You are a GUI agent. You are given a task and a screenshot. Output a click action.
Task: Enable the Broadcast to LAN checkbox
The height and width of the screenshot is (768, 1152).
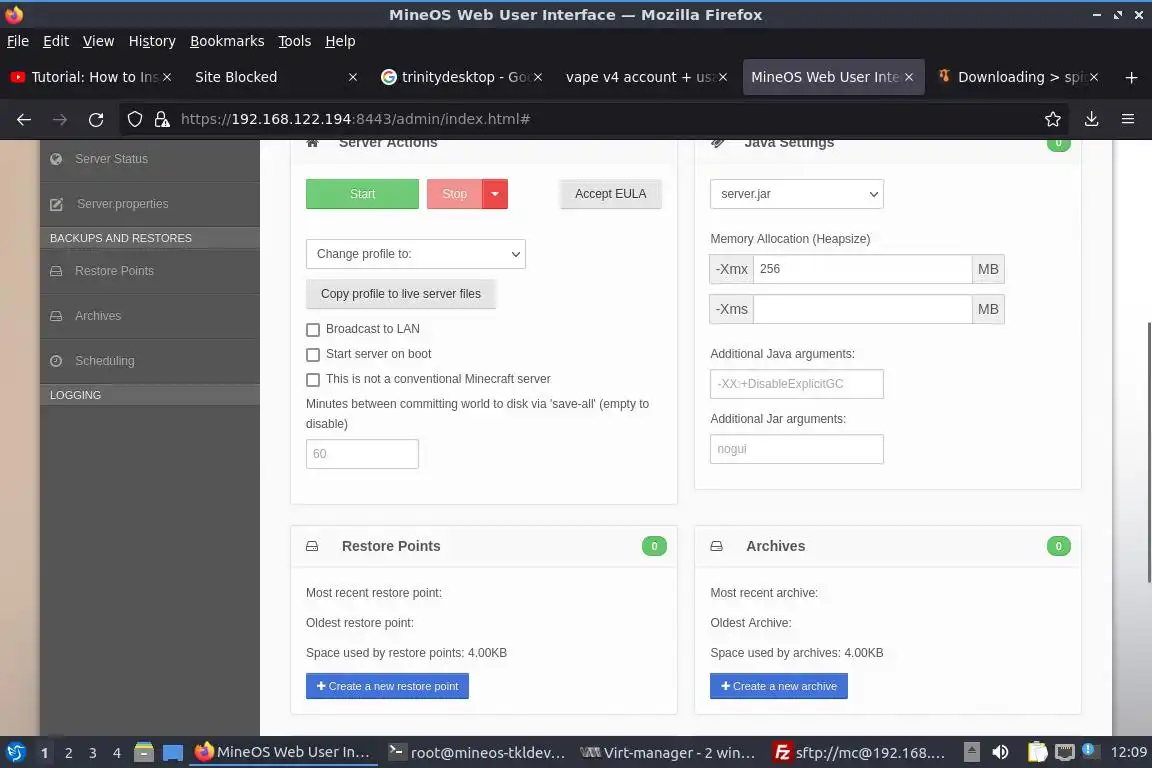point(313,330)
